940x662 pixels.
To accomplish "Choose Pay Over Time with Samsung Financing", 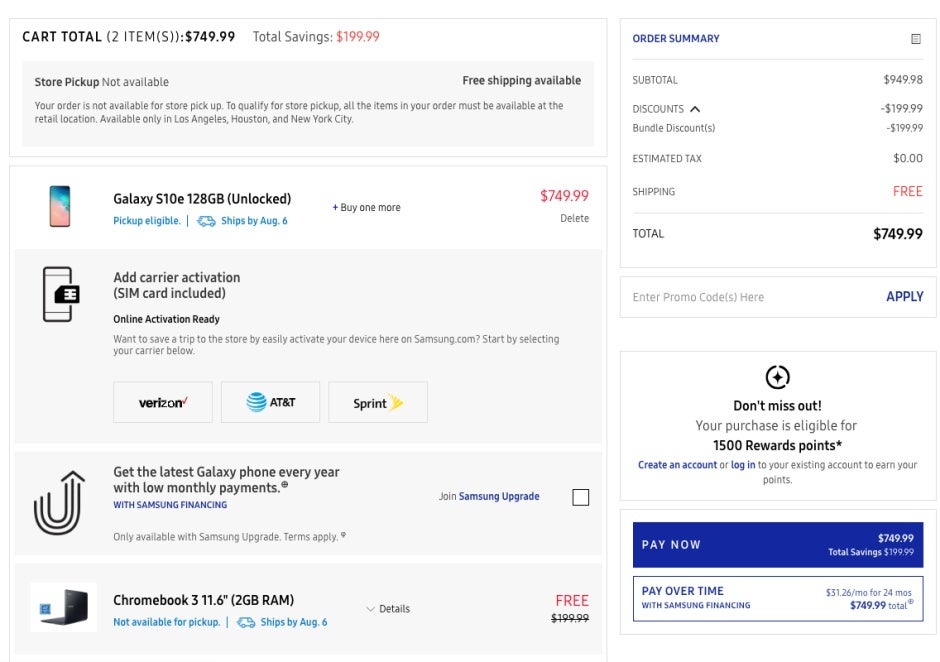I will 778,598.
